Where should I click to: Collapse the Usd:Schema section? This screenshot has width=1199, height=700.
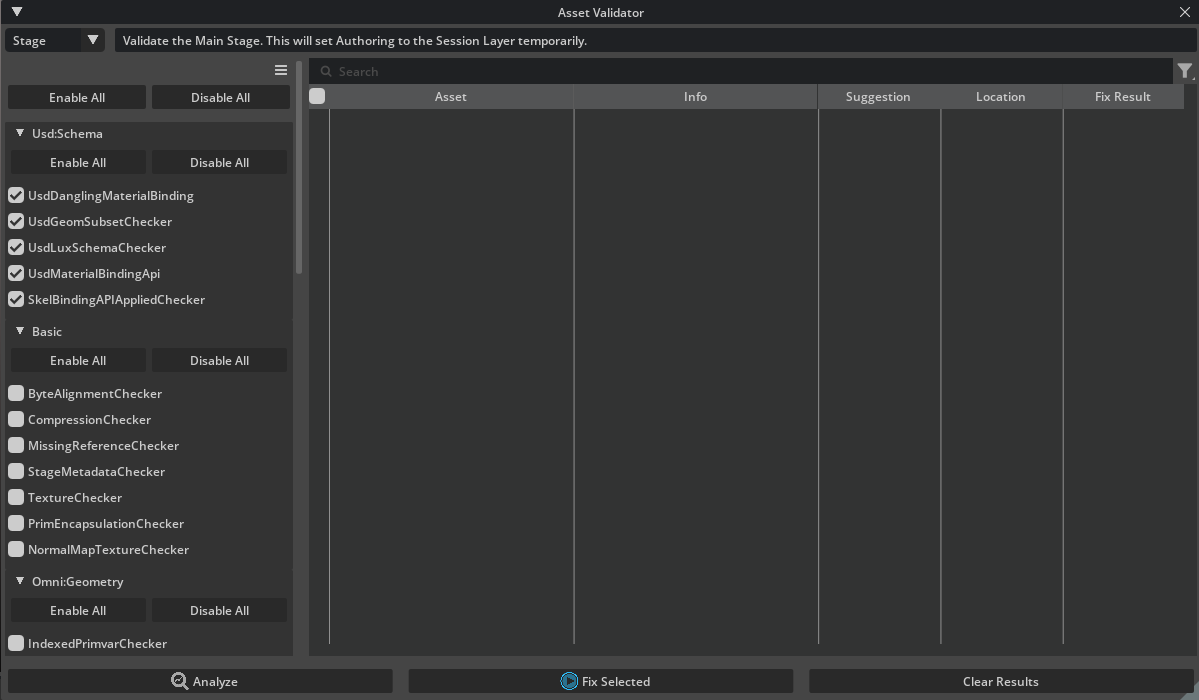(x=20, y=133)
